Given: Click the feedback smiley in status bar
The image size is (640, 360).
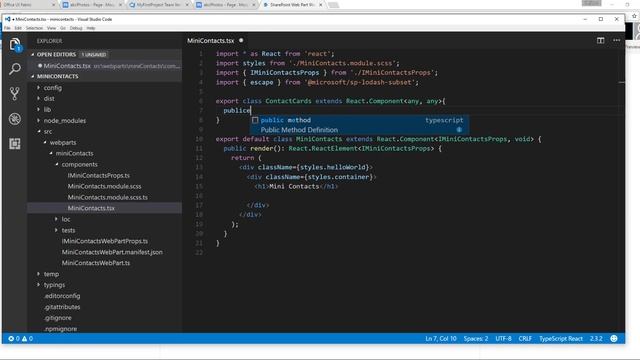Looking at the screenshot, I should (x=614, y=338).
